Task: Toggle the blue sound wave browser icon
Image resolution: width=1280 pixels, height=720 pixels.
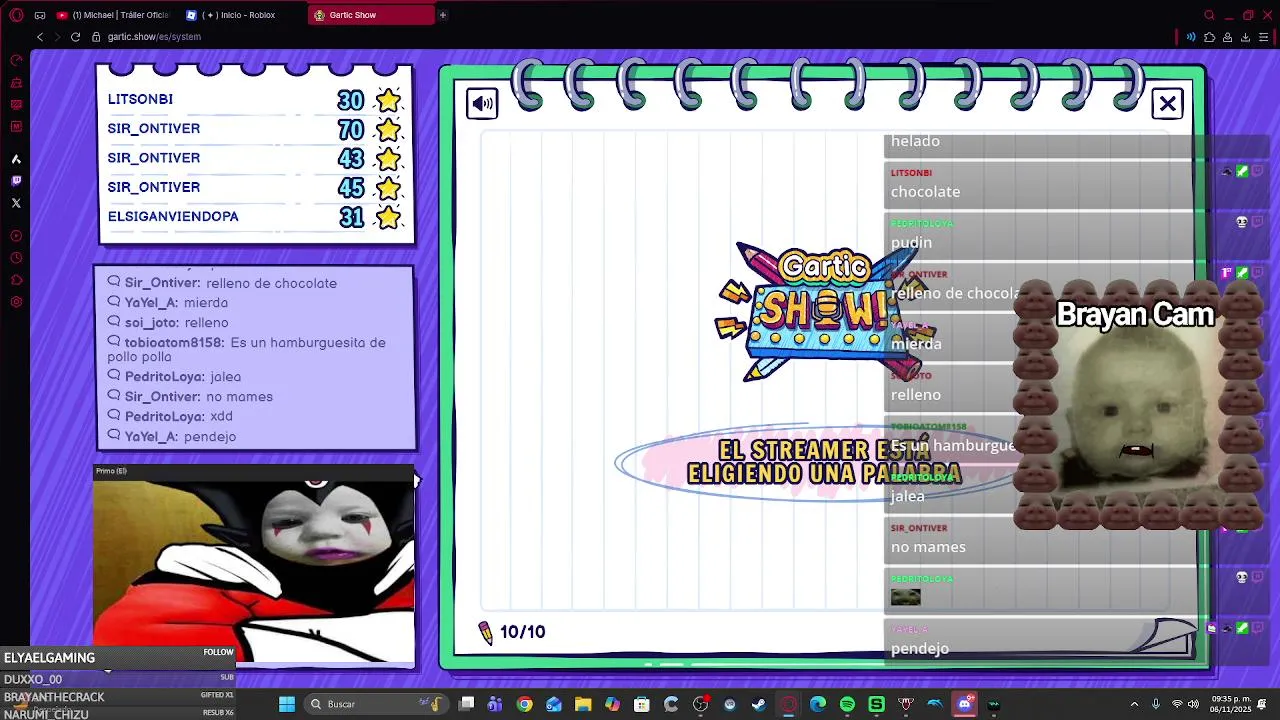Action: click(x=1191, y=37)
